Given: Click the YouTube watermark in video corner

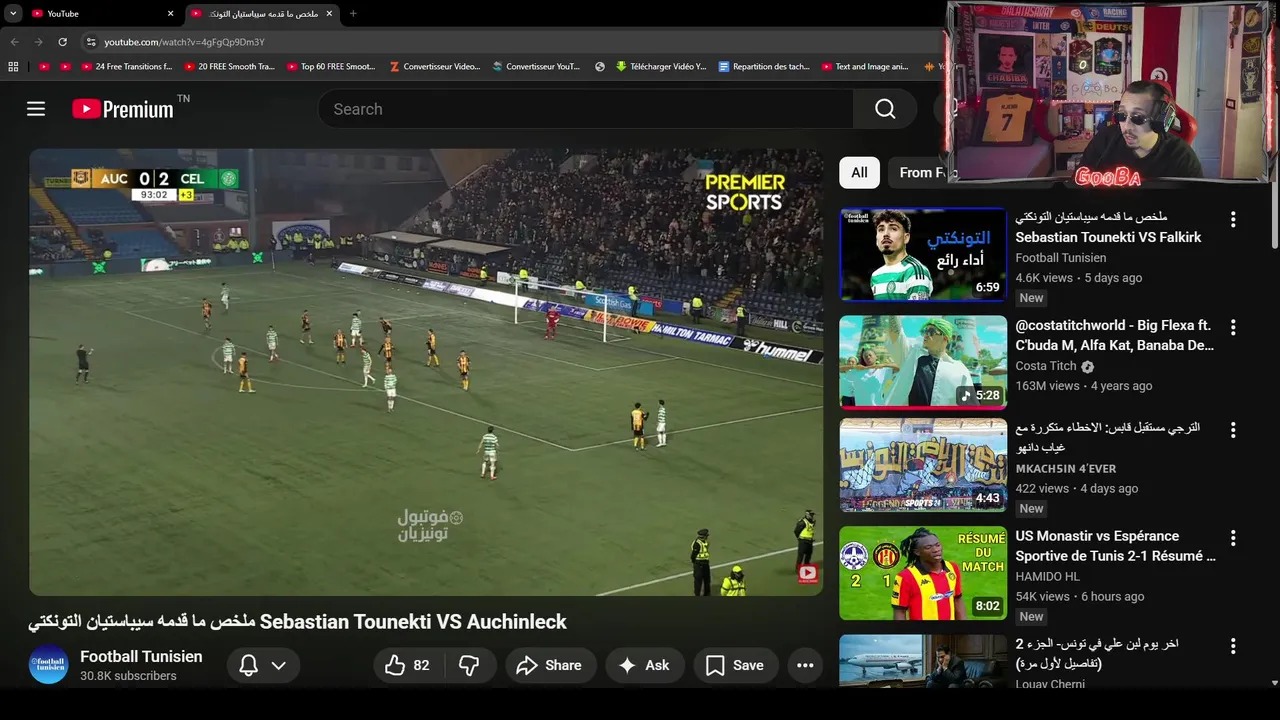Looking at the screenshot, I should tap(807, 574).
